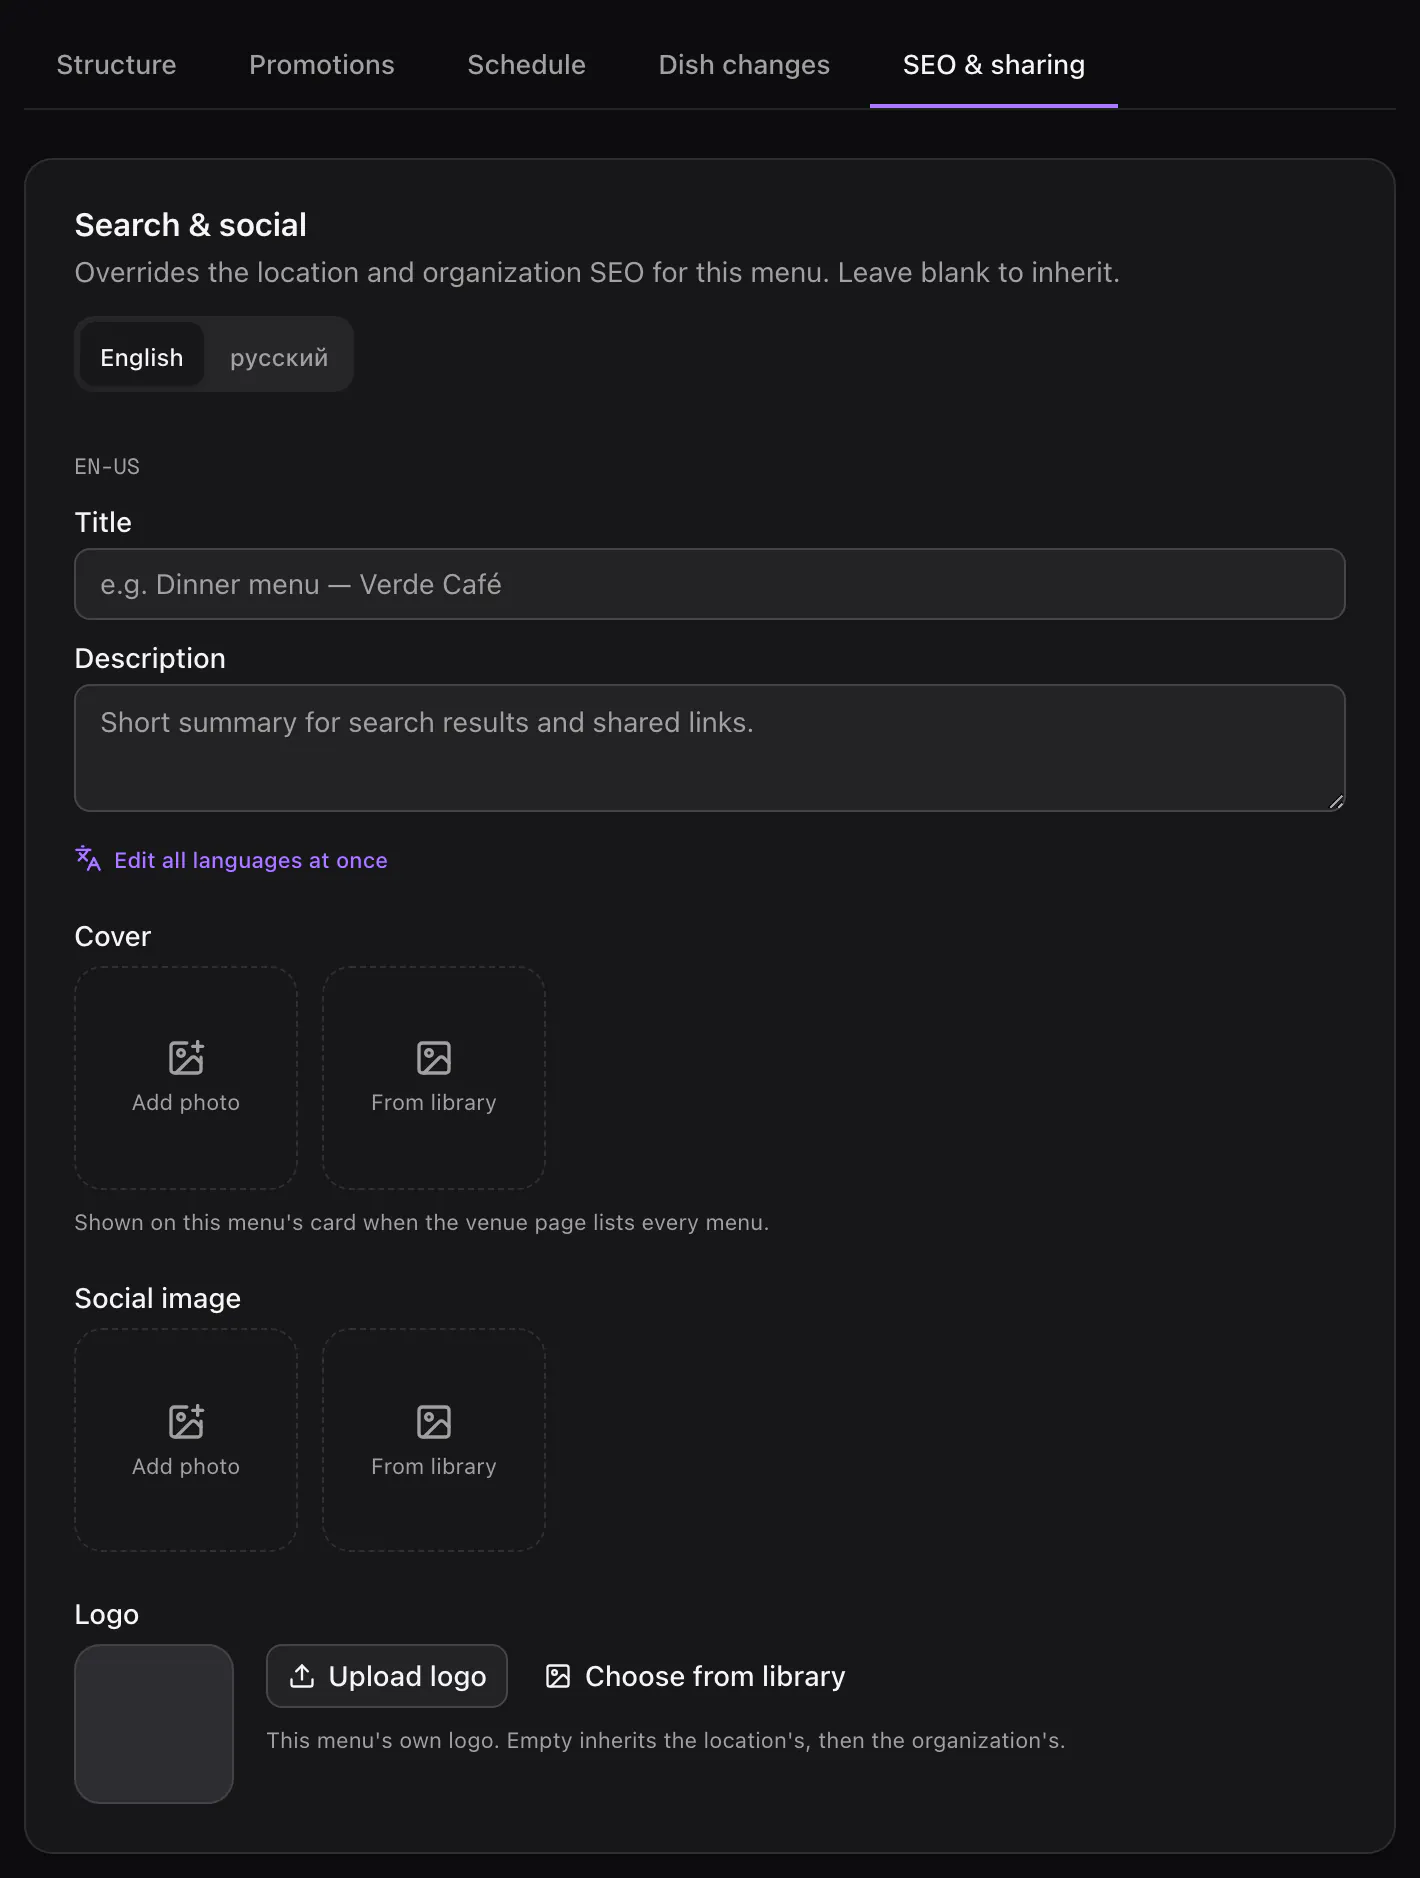Click the image icon beside Choose from library
Viewport: 1420px width, 1878px height.
pyautogui.click(x=558, y=1676)
